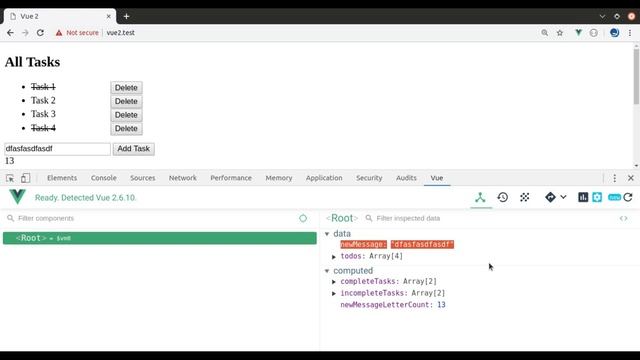Switch to Vue Components inspector view
This screenshot has width=640, height=360.
[480, 198]
